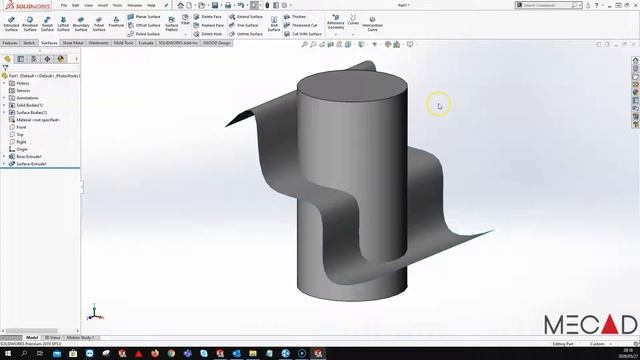Switch to the SOLIDWORKS Add-Ins tab
Screen dimensions: 640x360
(178, 43)
